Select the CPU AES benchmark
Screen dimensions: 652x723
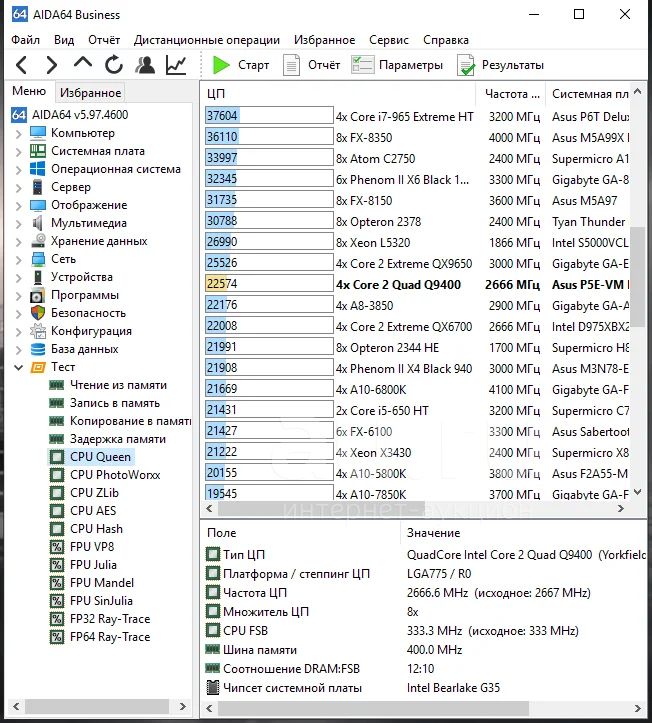pyautogui.click(x=93, y=511)
